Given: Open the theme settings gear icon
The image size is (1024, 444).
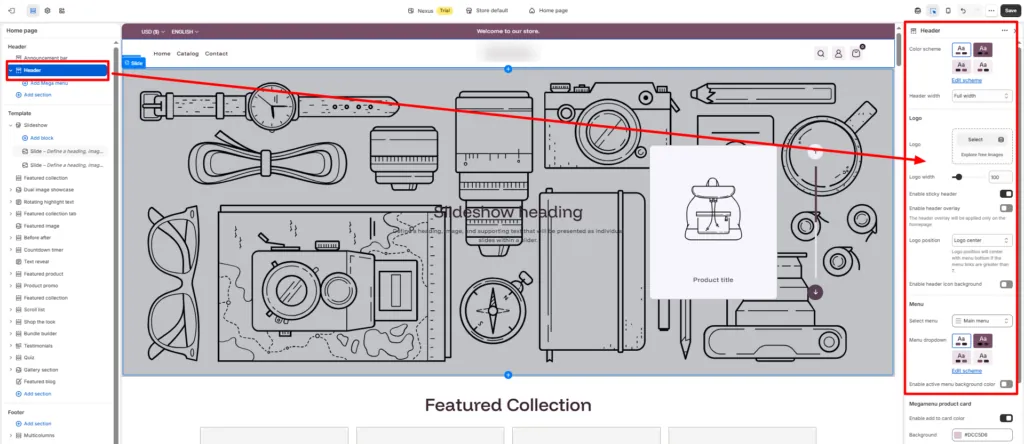Looking at the screenshot, I should tap(47, 10).
